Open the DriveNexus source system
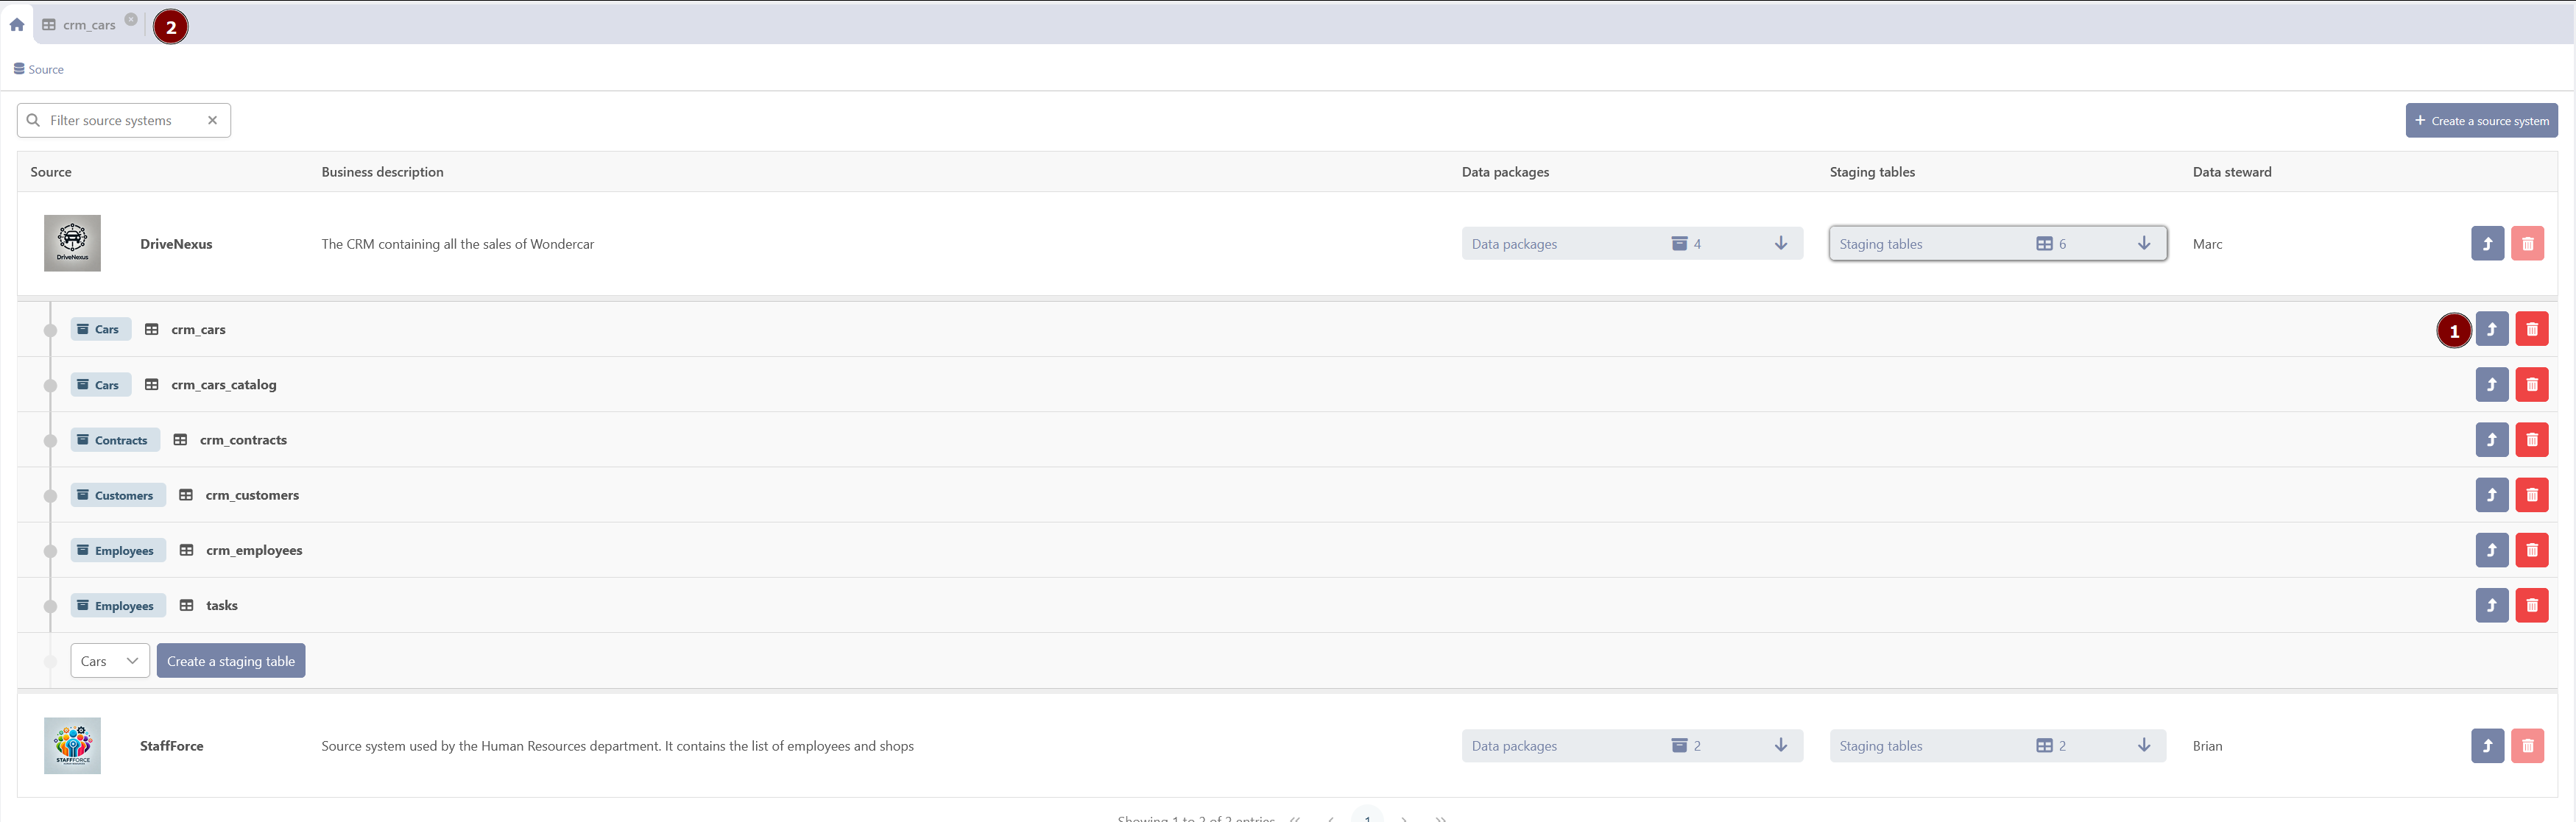The image size is (2576, 822). pyautogui.click(x=2487, y=243)
